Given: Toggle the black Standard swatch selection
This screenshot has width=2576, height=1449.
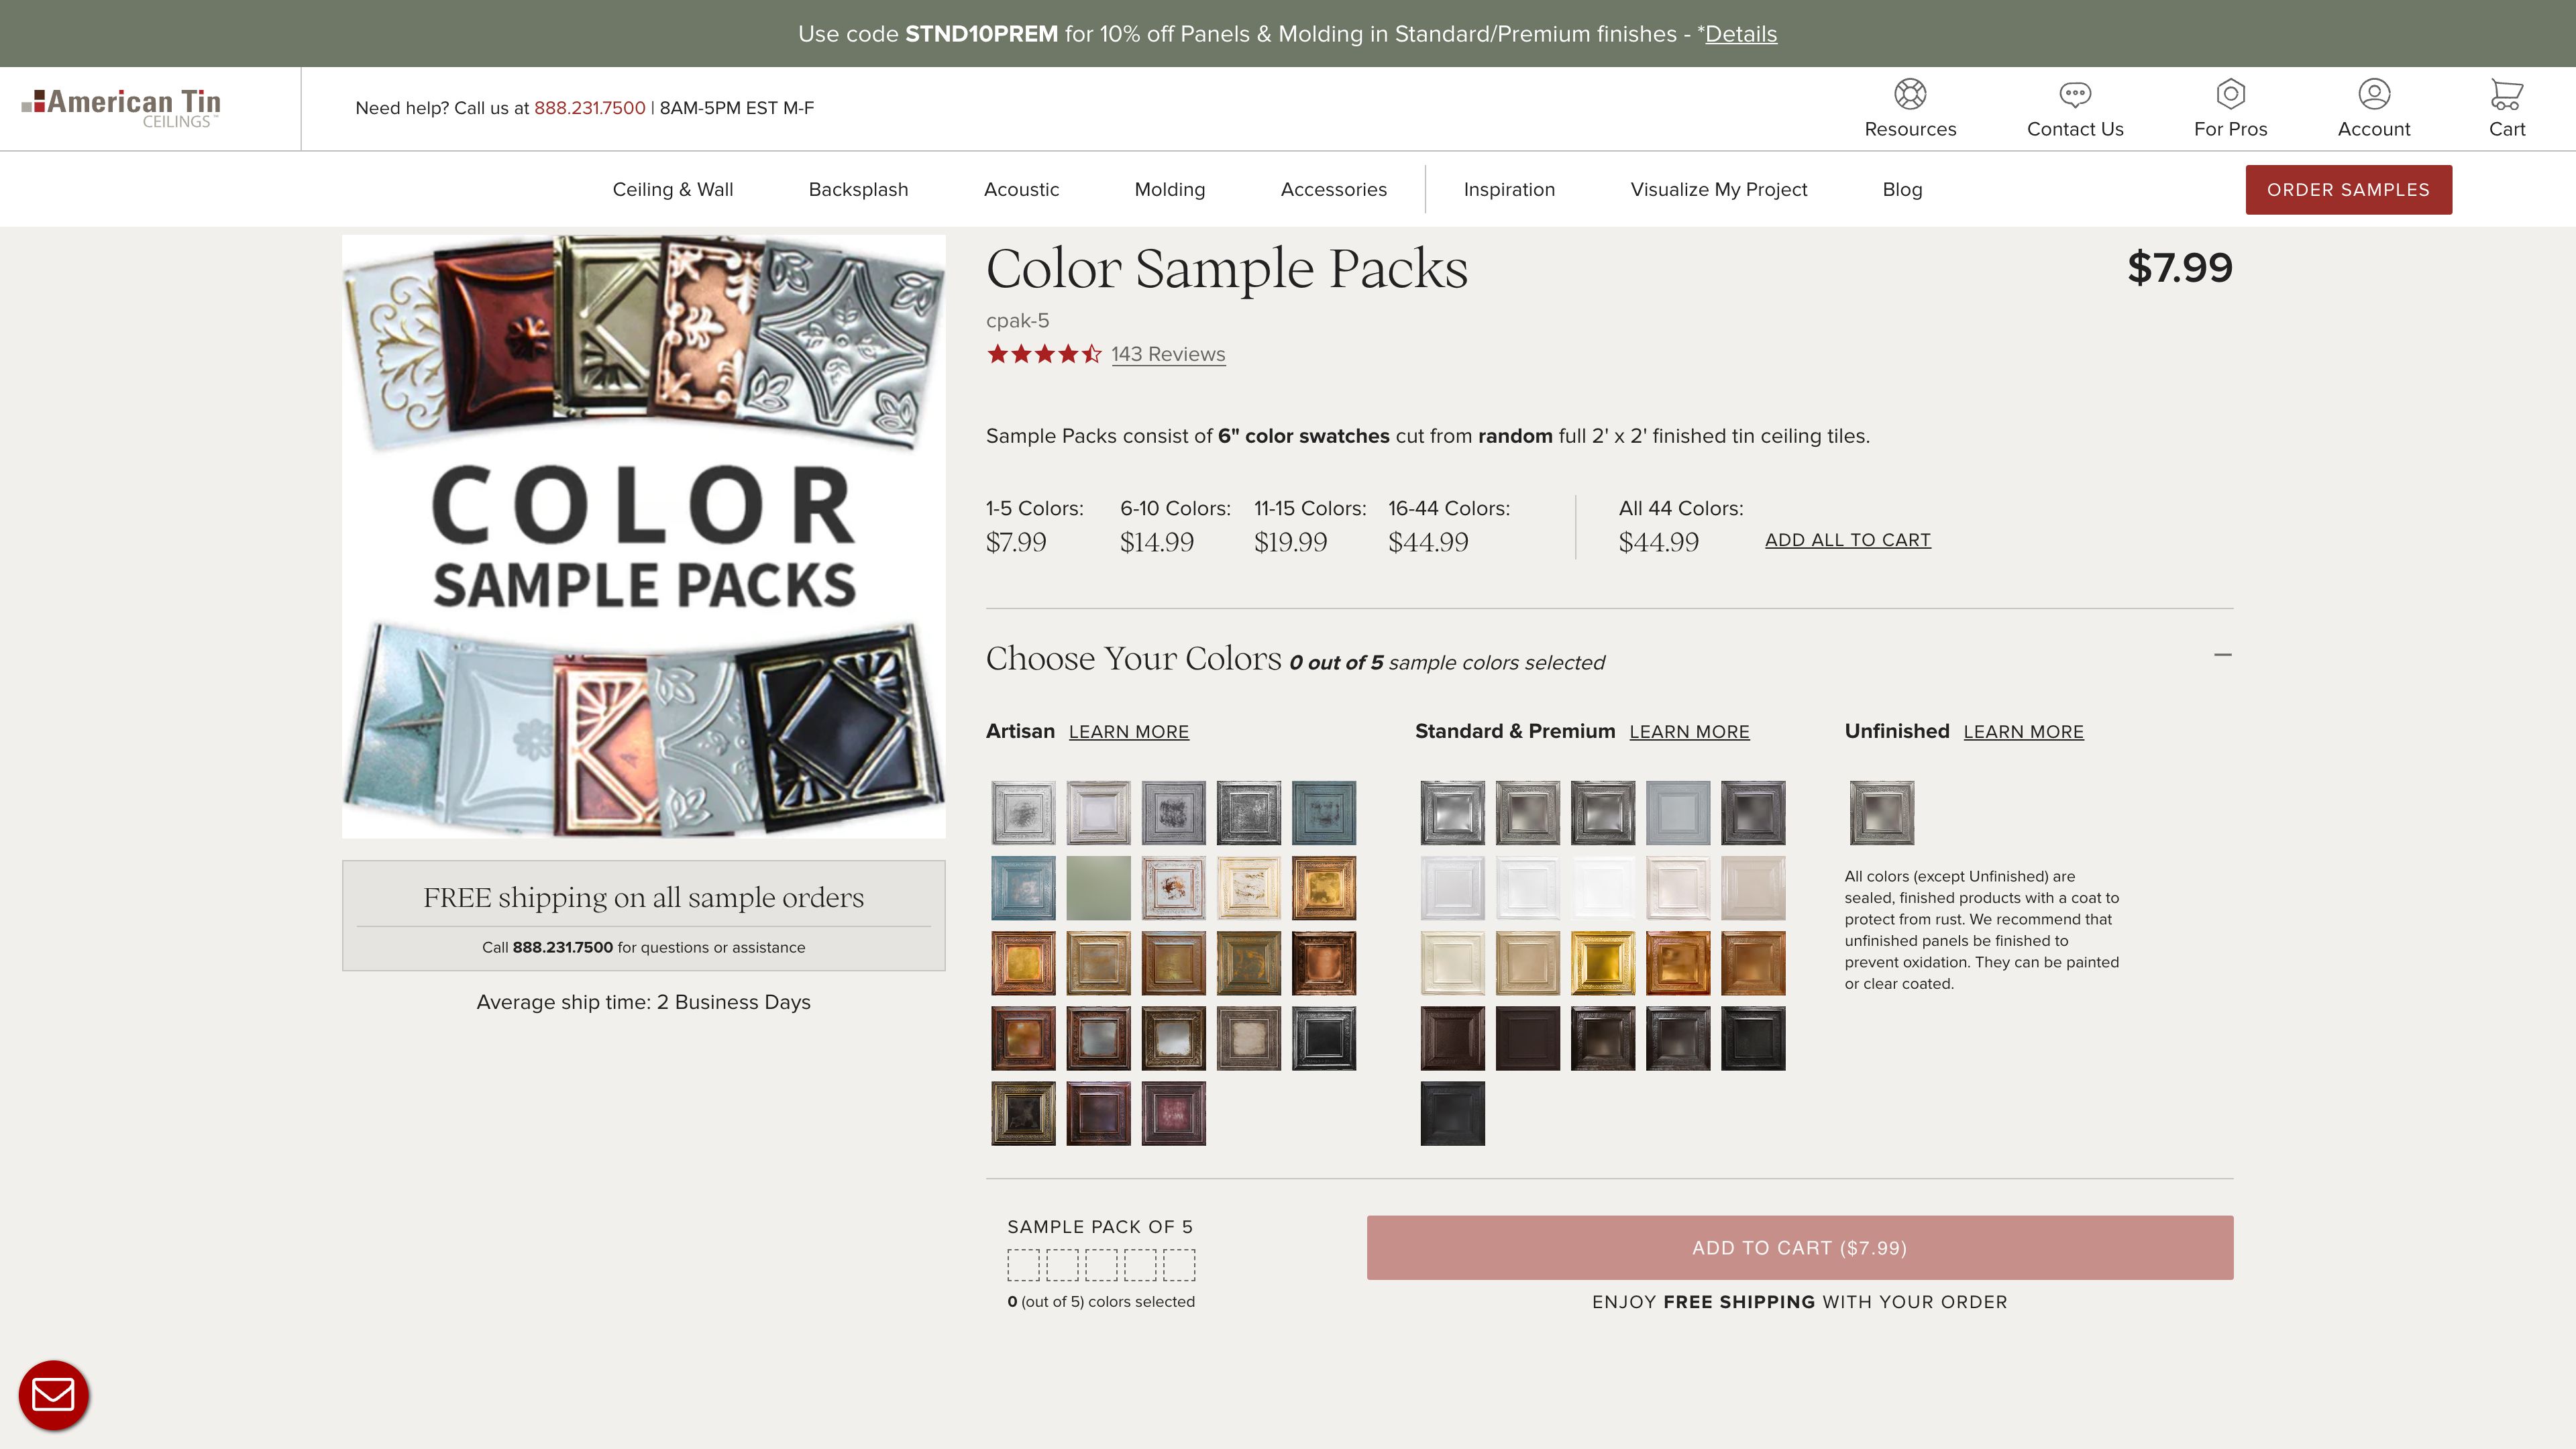Looking at the screenshot, I should (1452, 1113).
